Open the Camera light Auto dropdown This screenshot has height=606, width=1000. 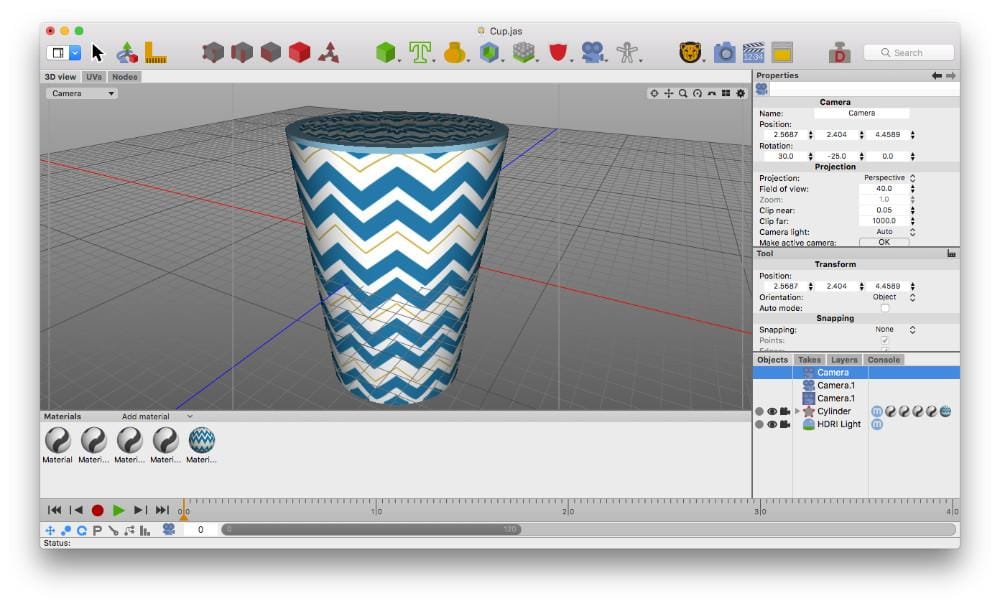point(889,232)
